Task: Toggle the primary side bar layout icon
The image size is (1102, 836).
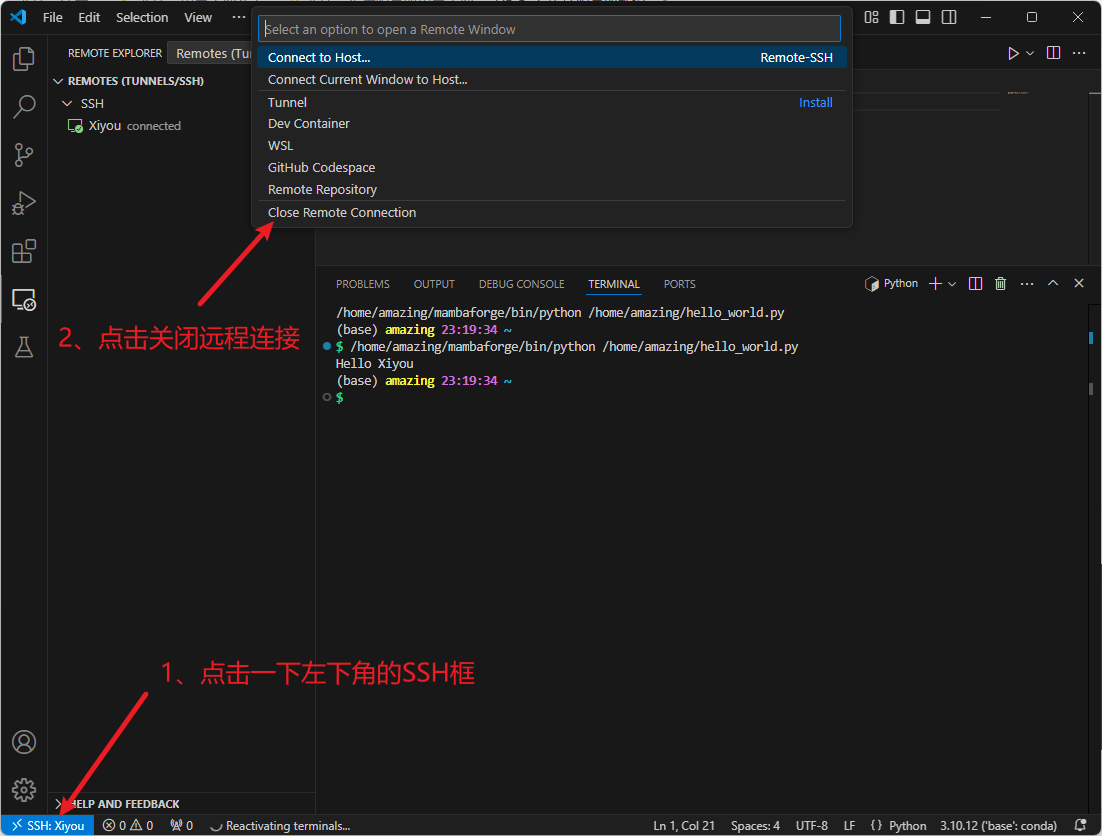Action: tap(897, 17)
